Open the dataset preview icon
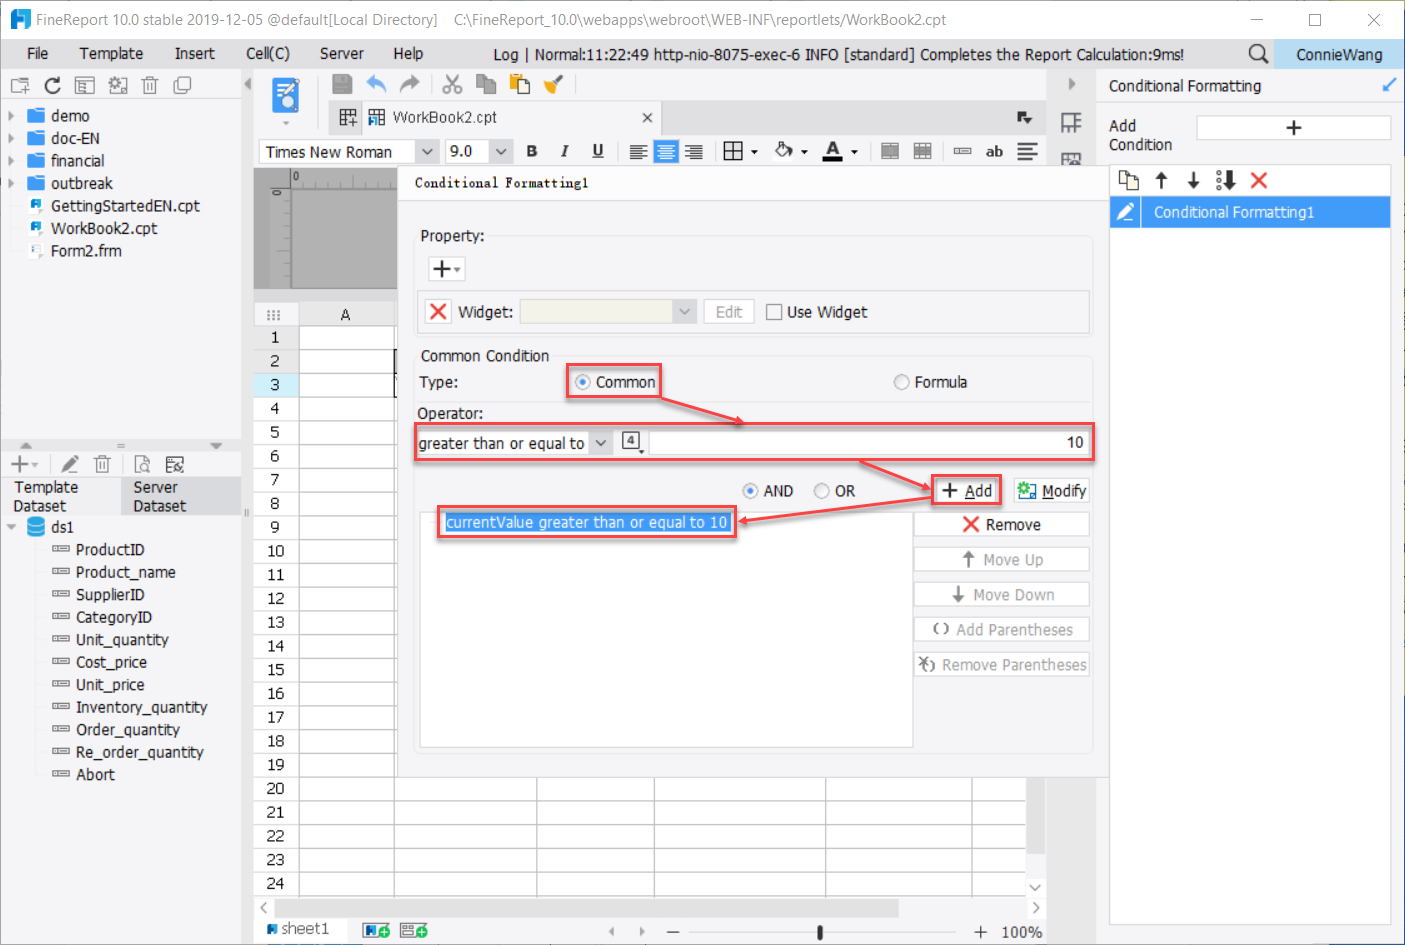The height and width of the screenshot is (945, 1405). point(141,463)
